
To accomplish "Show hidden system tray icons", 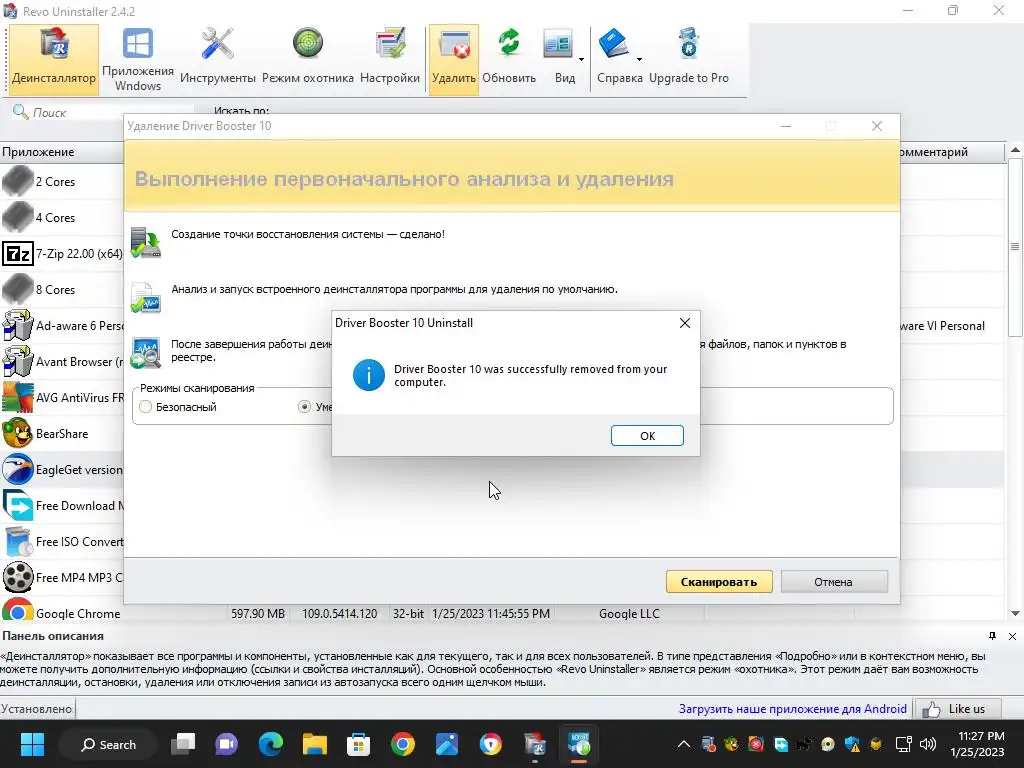I will click(x=683, y=744).
